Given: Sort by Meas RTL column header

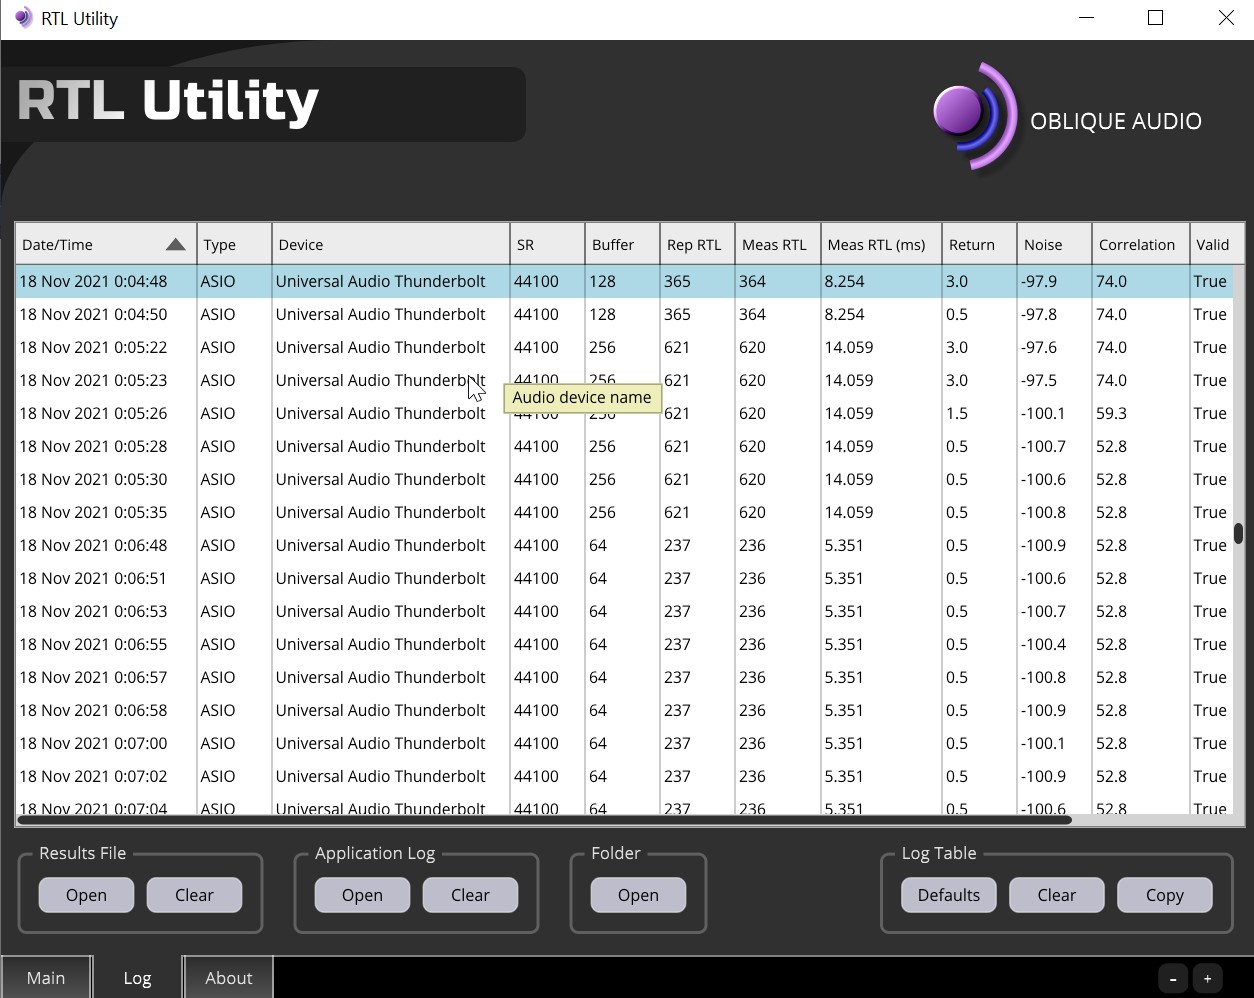Looking at the screenshot, I should click(x=777, y=244).
